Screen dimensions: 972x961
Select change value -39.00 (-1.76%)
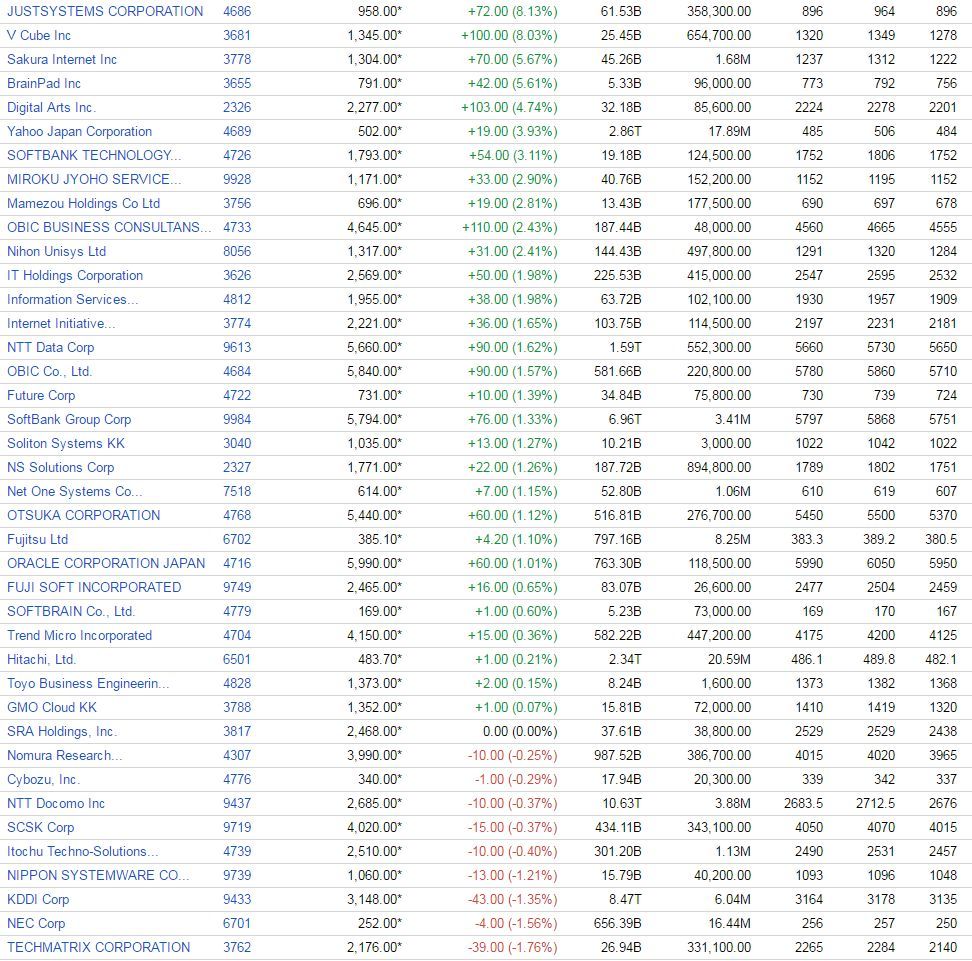coord(513,949)
